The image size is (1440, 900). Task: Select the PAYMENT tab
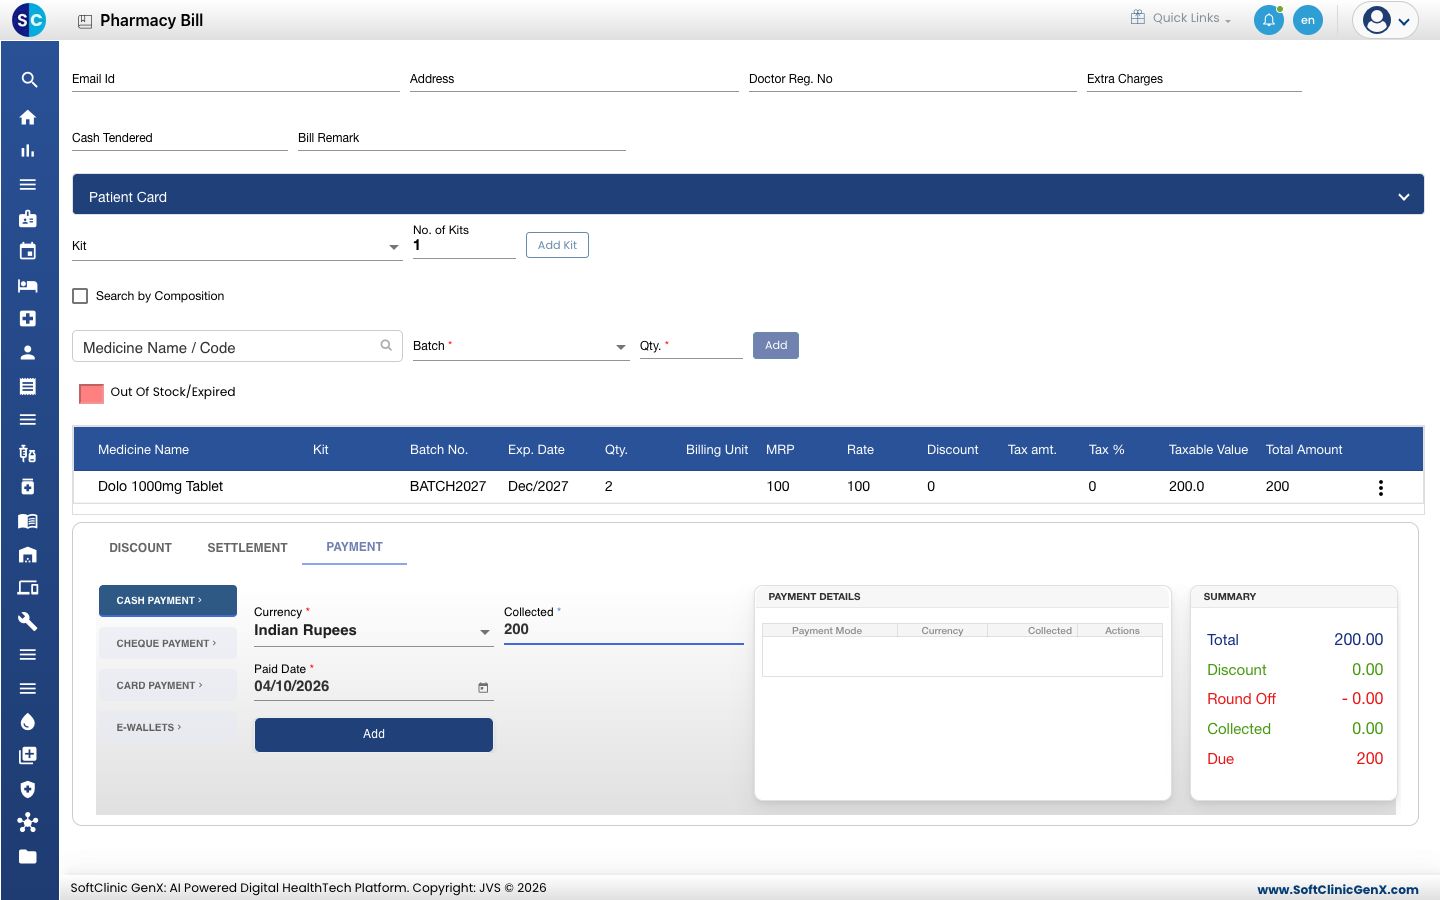click(x=354, y=547)
